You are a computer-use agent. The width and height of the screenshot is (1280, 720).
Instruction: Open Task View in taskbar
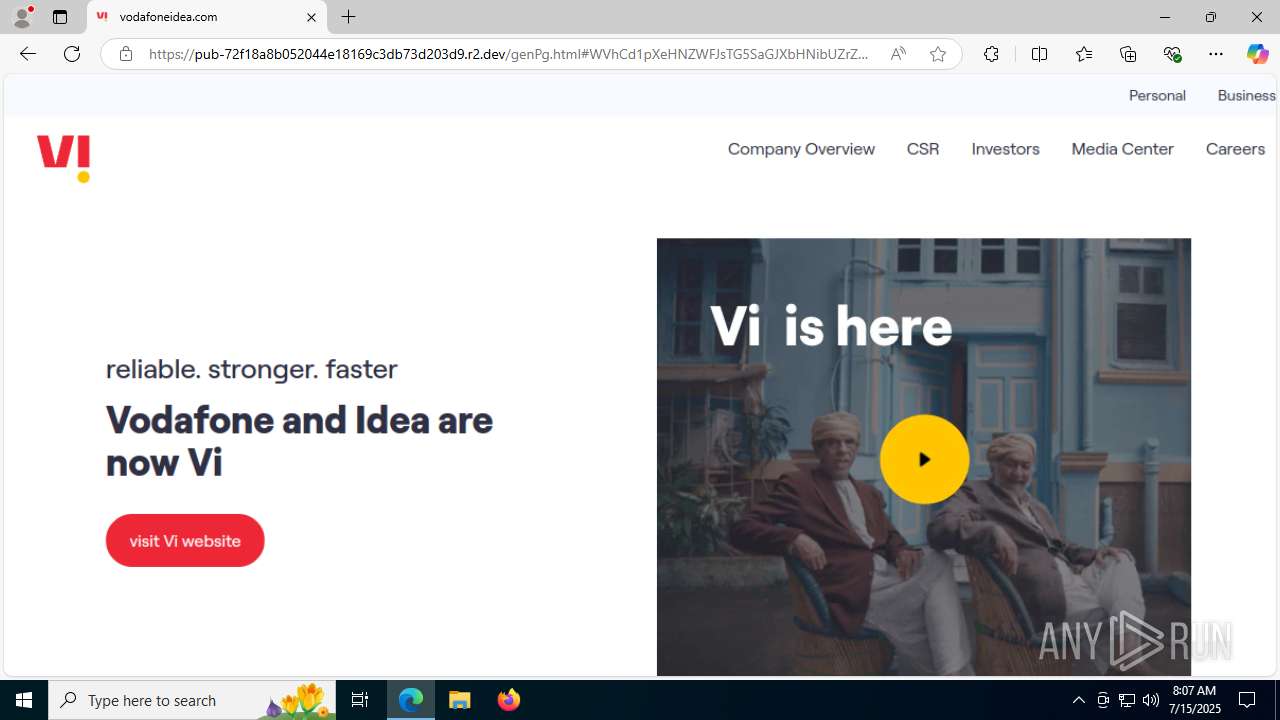click(x=360, y=700)
